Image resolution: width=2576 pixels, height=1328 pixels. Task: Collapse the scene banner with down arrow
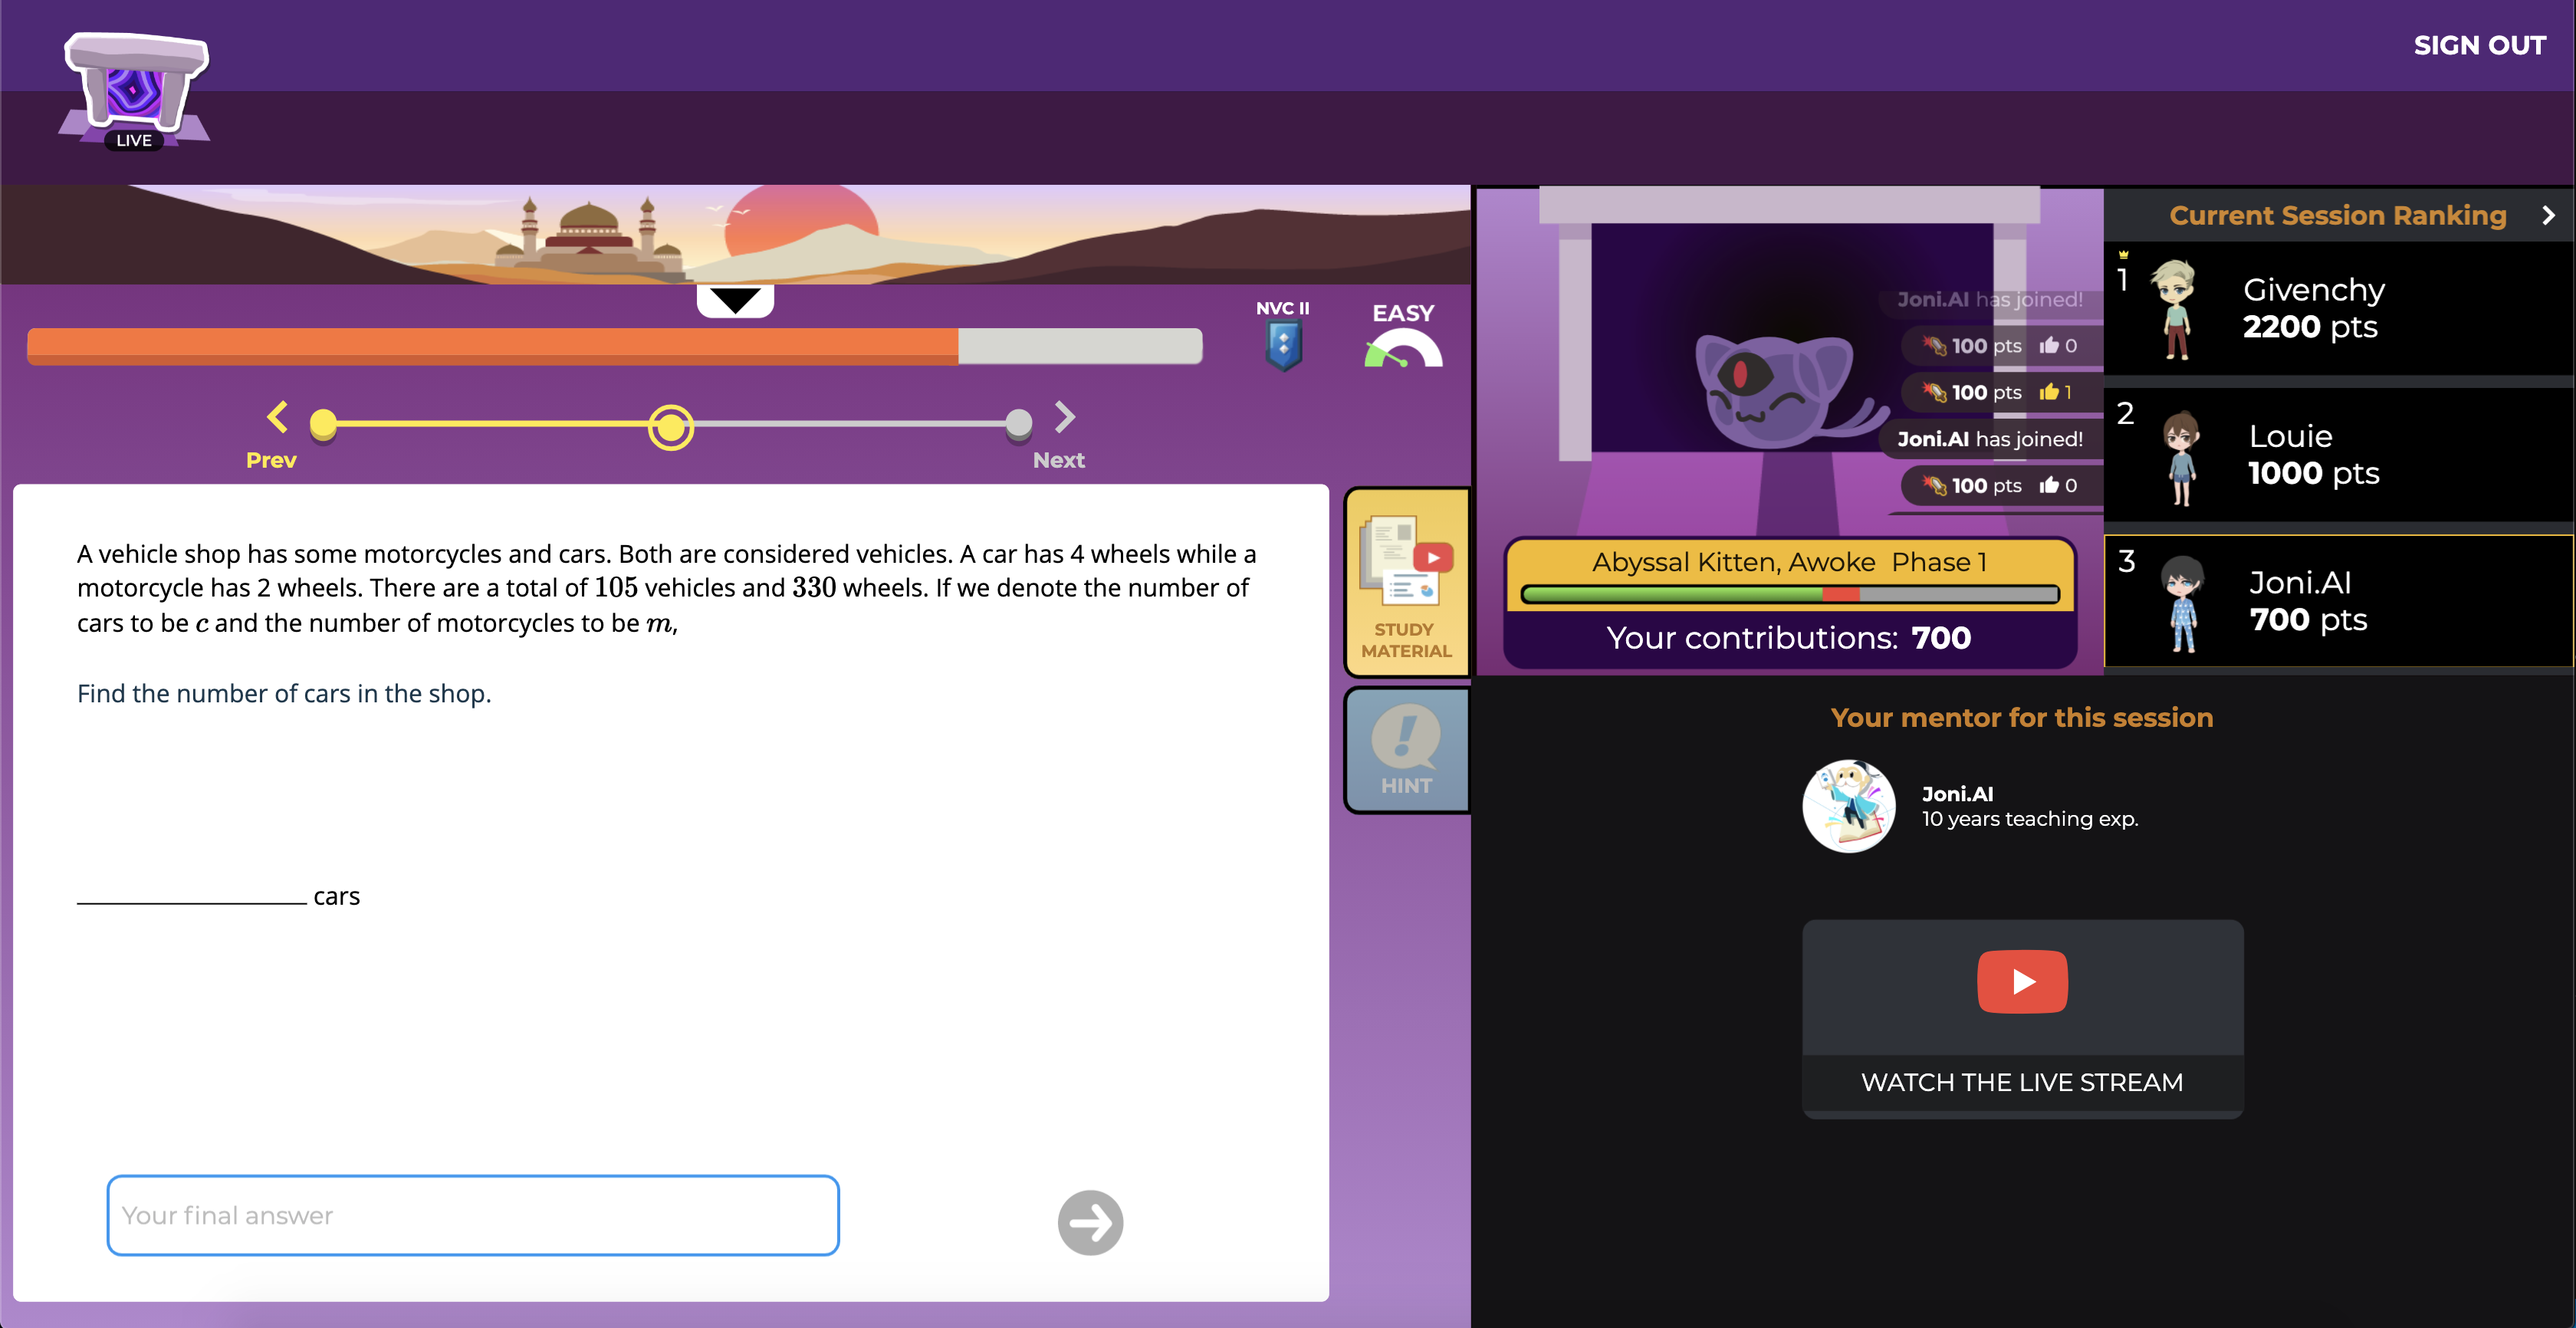point(735,300)
